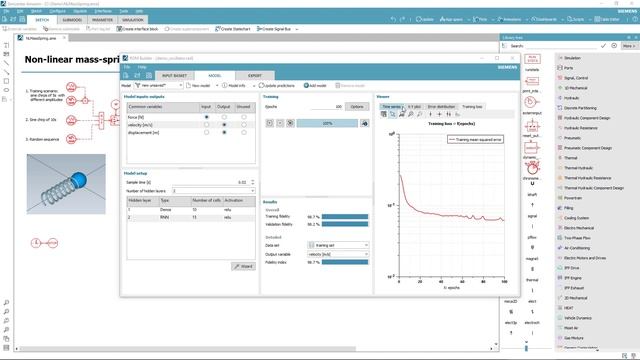640x360 pixels.
Task: Click the wizard wand icon
Action: coord(236,267)
